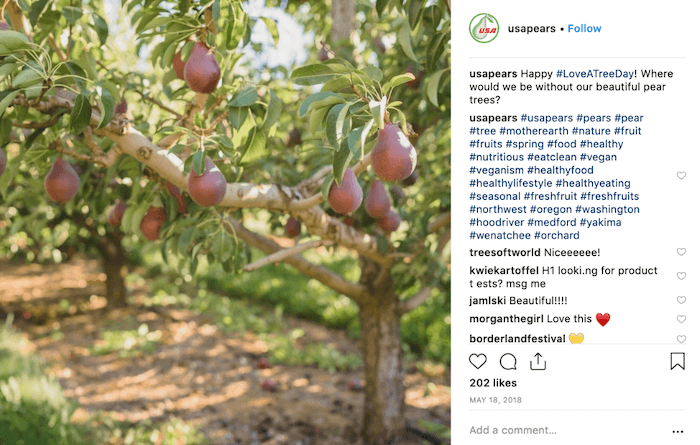The width and height of the screenshot is (700, 445).
Task: Save the post with the bookmark icon
Action: 677,361
